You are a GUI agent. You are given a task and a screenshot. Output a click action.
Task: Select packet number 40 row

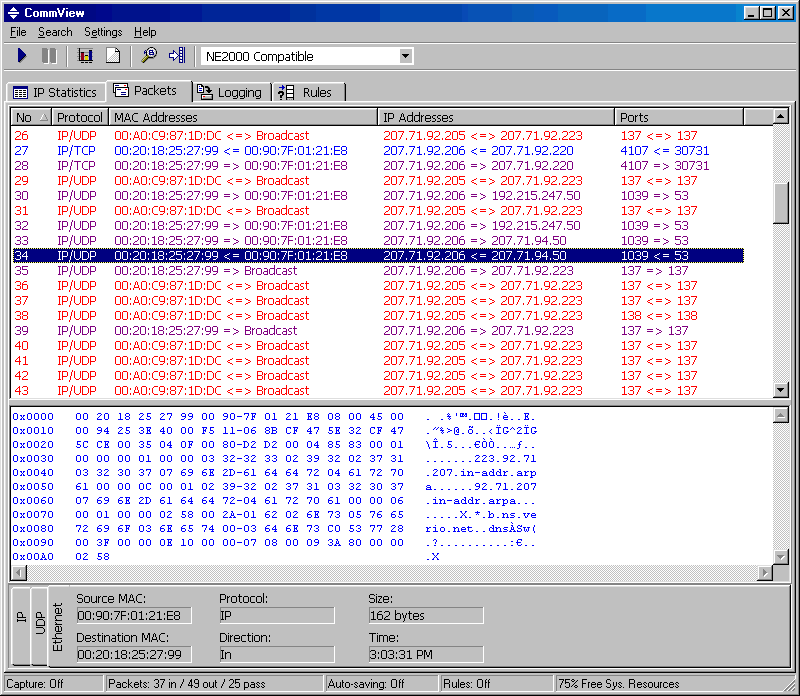click(x=378, y=345)
